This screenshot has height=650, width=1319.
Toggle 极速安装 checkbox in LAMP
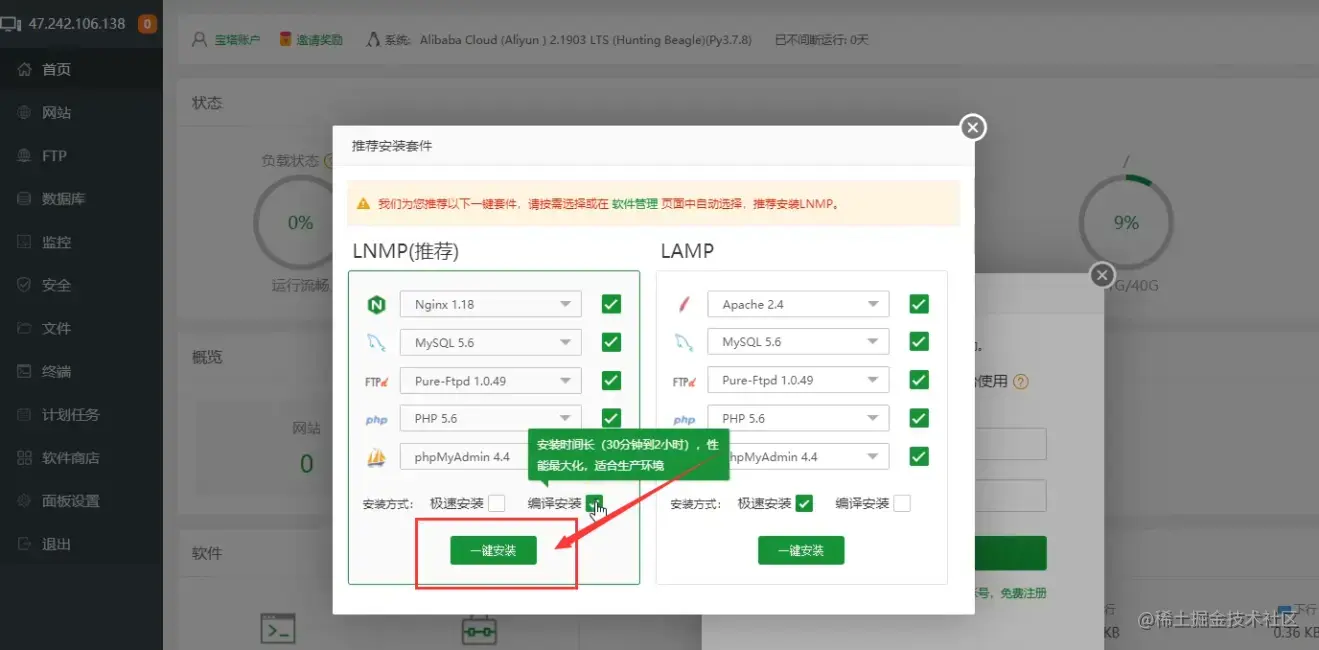pos(804,503)
